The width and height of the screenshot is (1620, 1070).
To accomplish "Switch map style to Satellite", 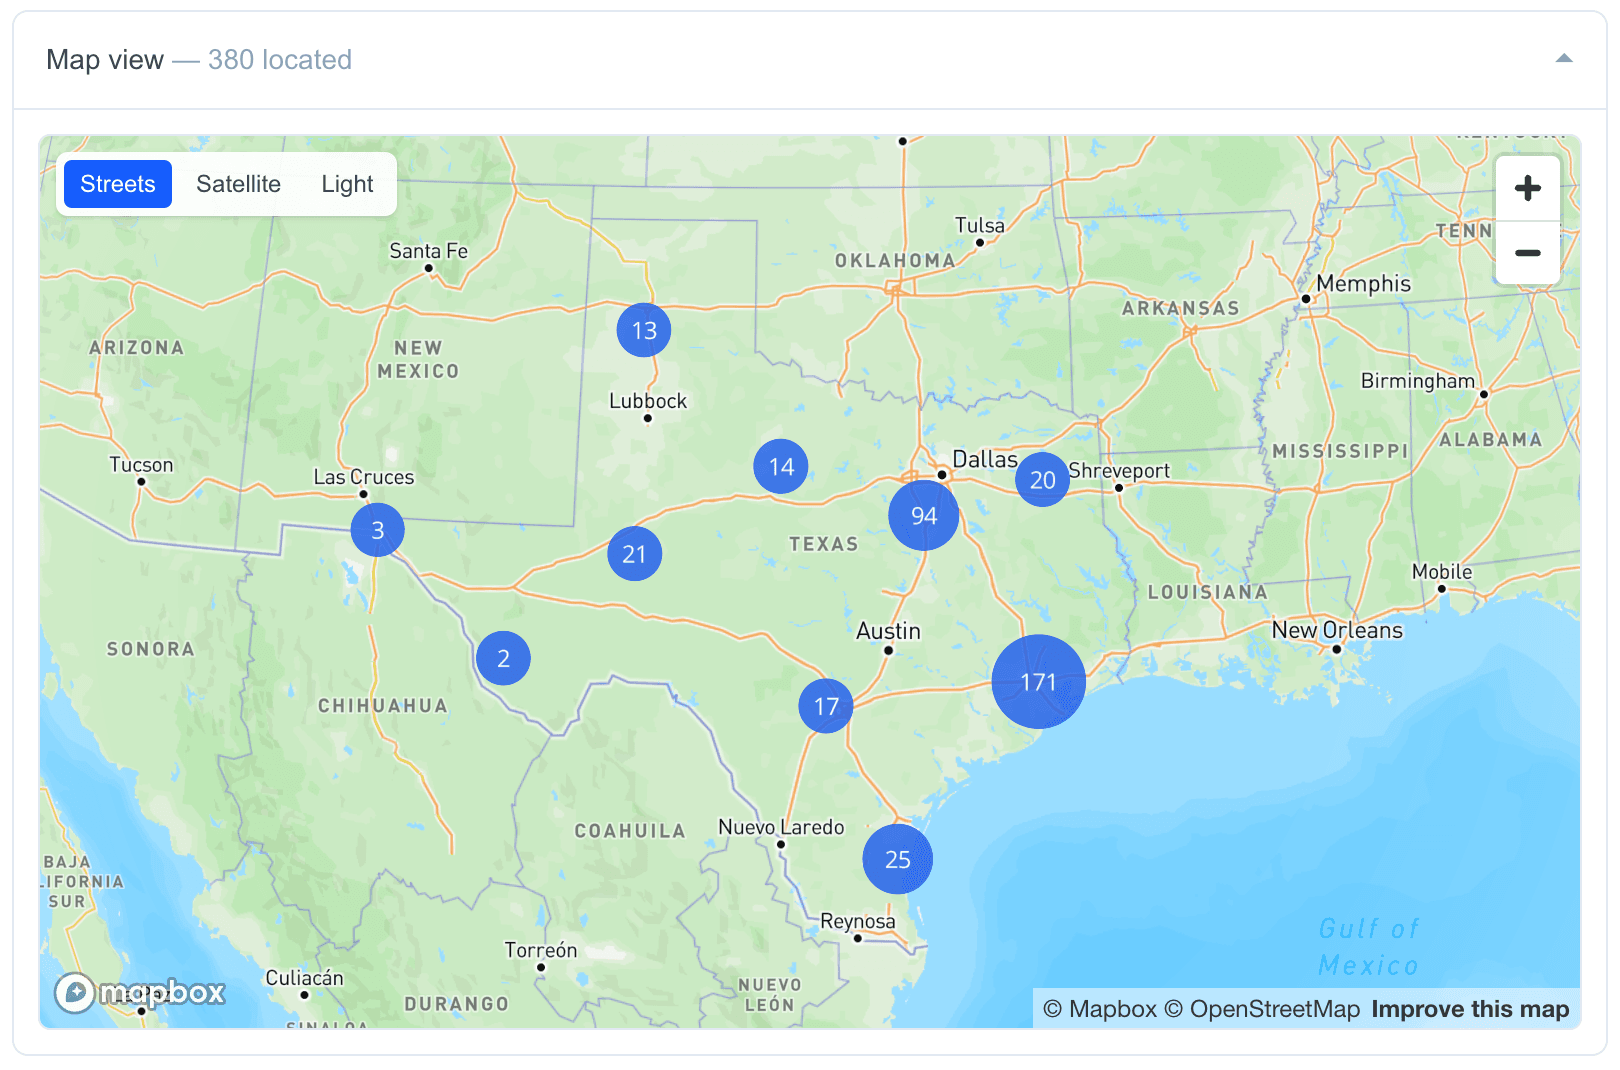I will 238,184.
